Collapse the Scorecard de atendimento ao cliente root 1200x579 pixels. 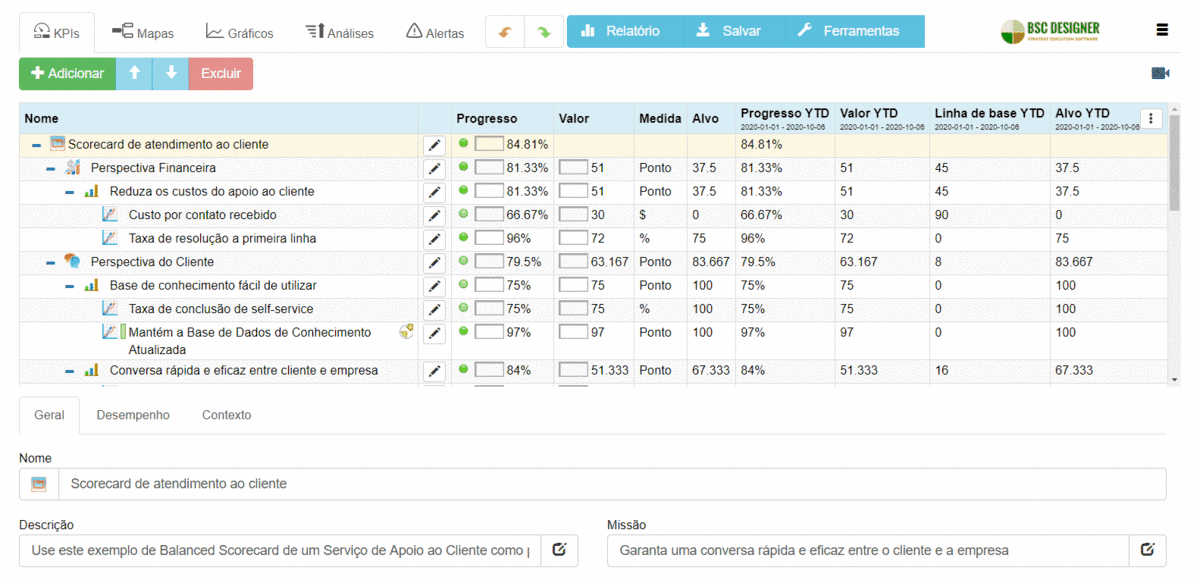35,143
